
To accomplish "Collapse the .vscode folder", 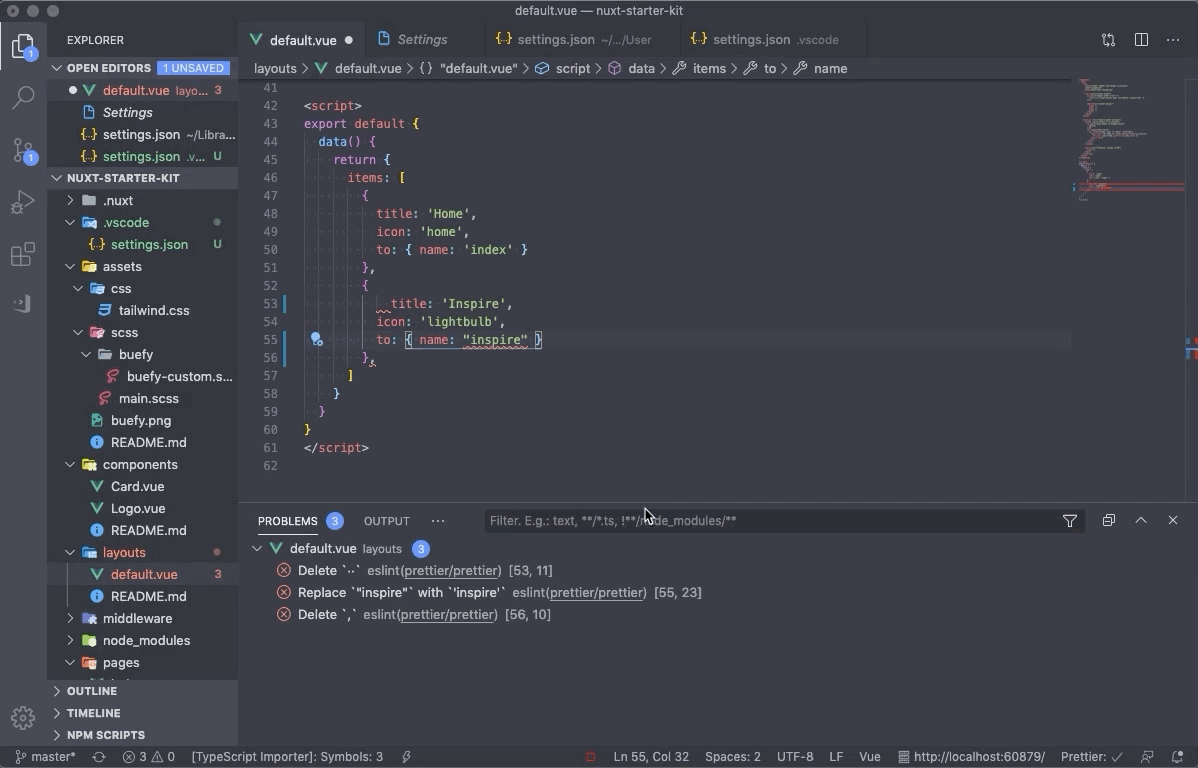I will pyautogui.click(x=126, y=222).
